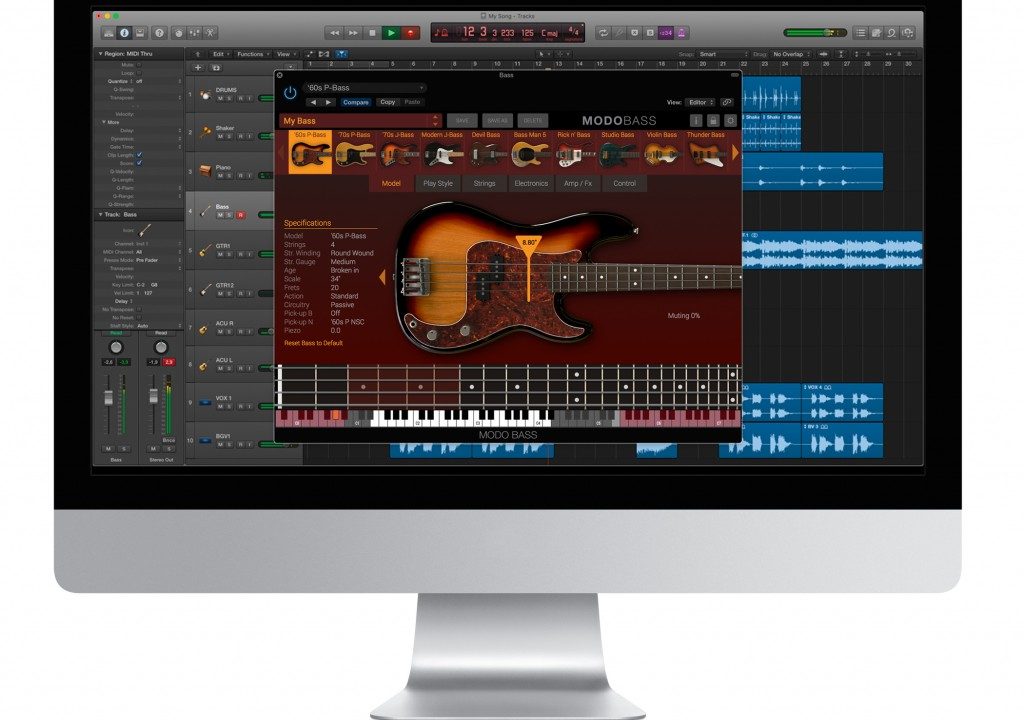Screen dimensions: 1024x720
Task: Go to previous plugin preset arrow
Action: 313,103
